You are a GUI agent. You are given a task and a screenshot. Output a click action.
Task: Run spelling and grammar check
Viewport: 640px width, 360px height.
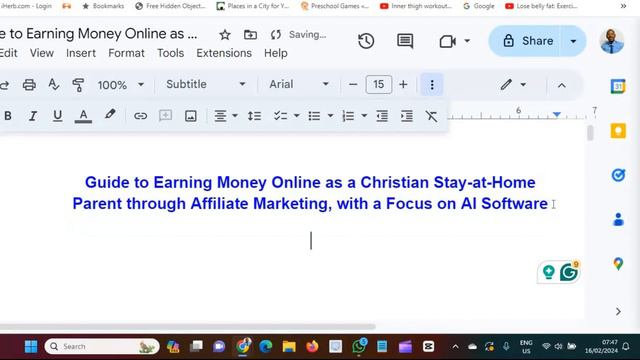click(53, 85)
